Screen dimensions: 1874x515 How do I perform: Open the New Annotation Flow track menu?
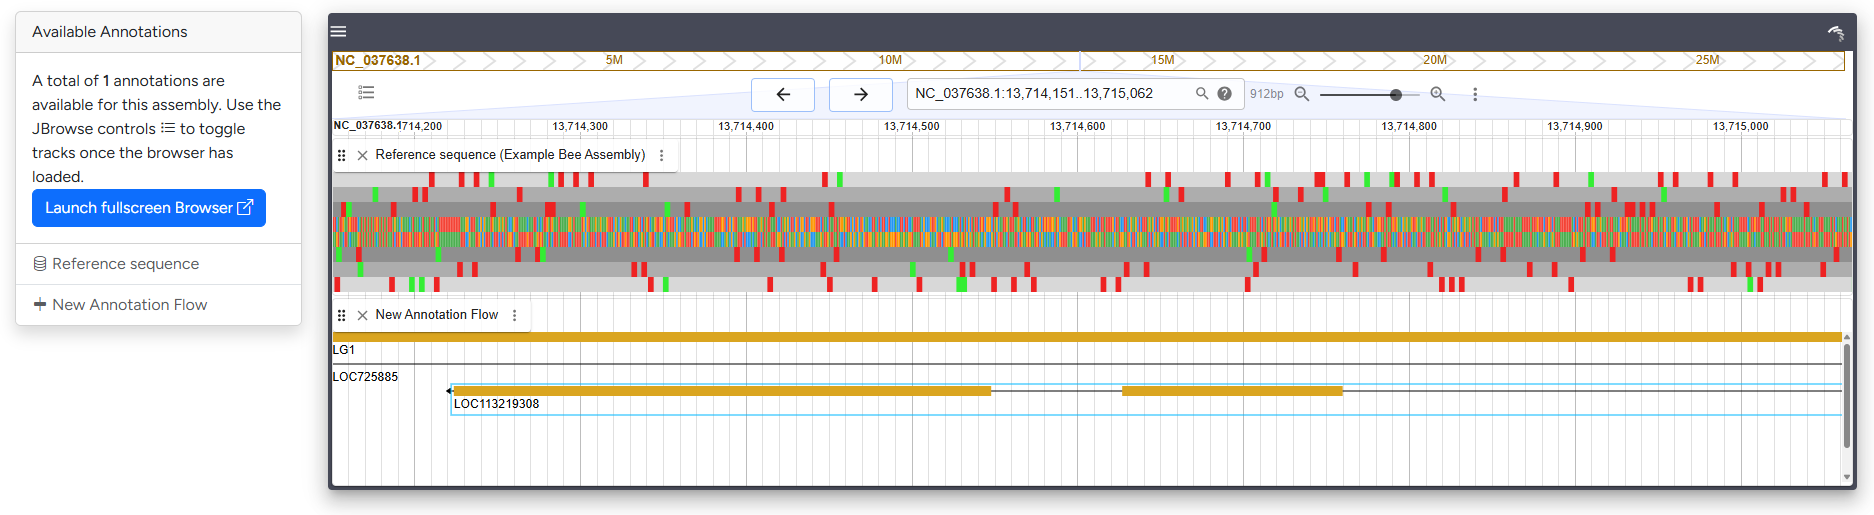515,315
